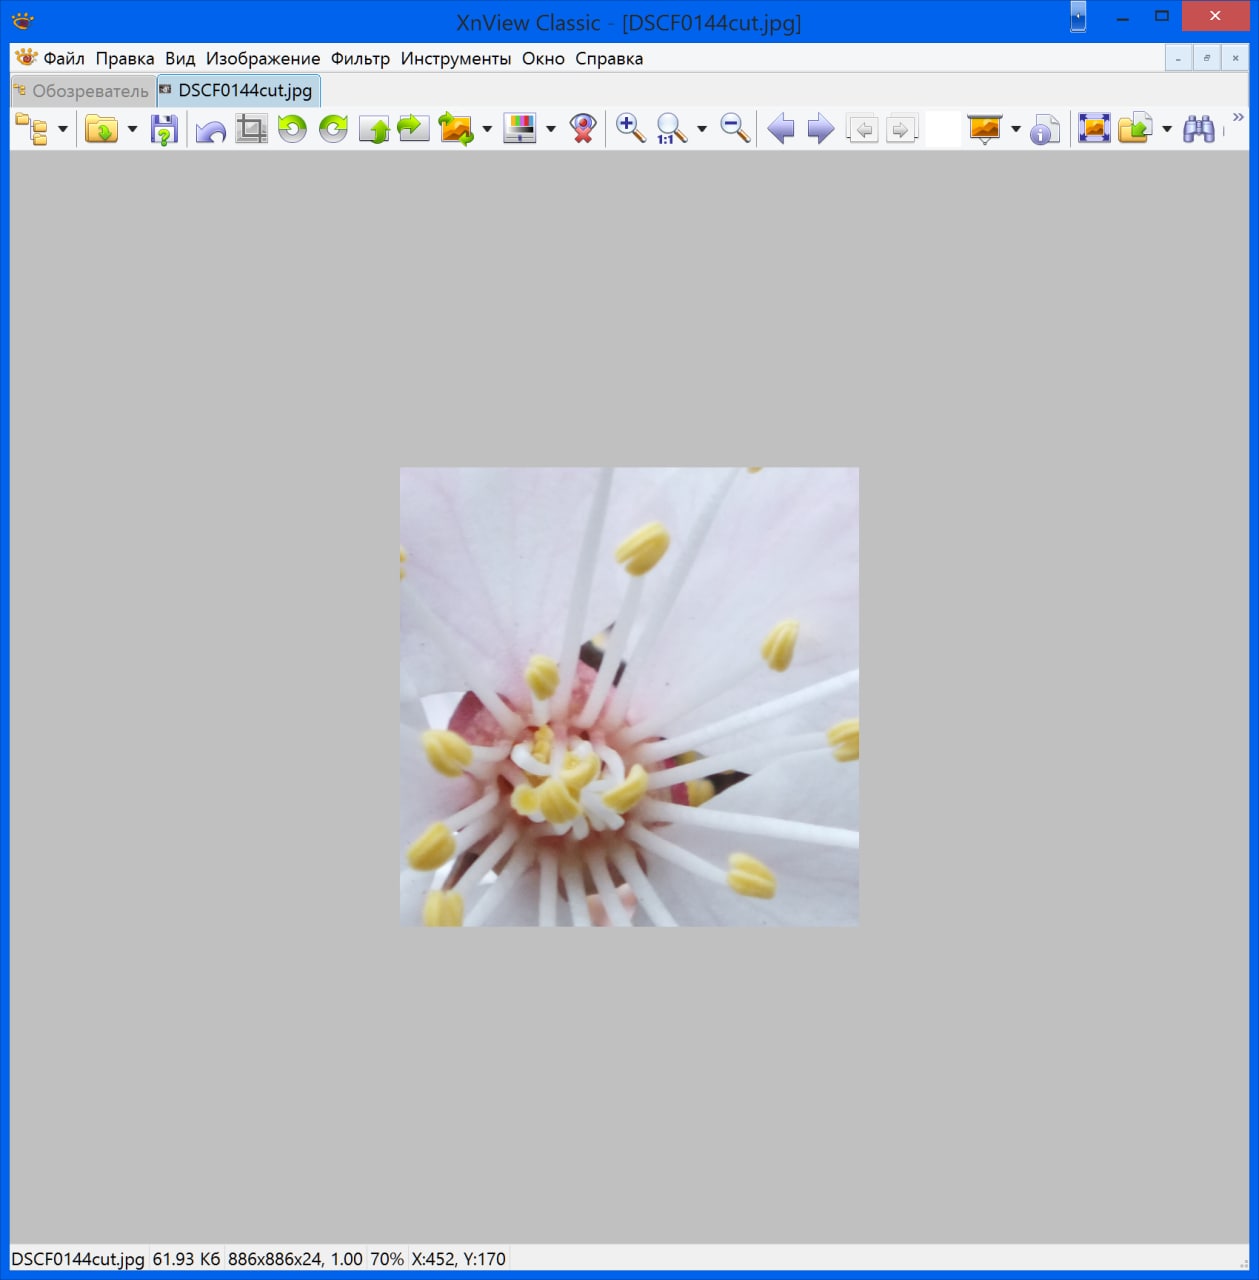Minimize the inner document window
The image size is (1259, 1280).
coord(1178,58)
